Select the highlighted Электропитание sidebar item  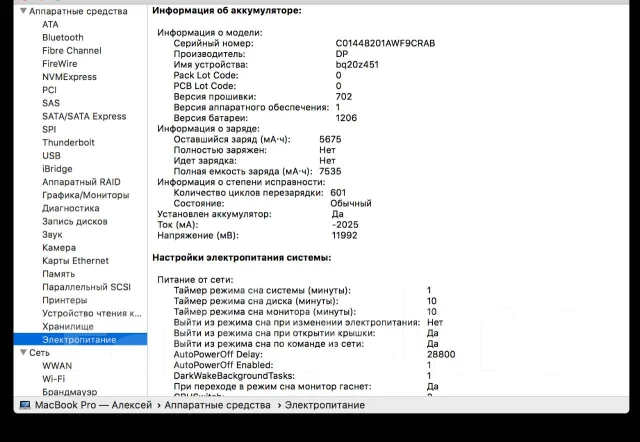[x=80, y=340]
